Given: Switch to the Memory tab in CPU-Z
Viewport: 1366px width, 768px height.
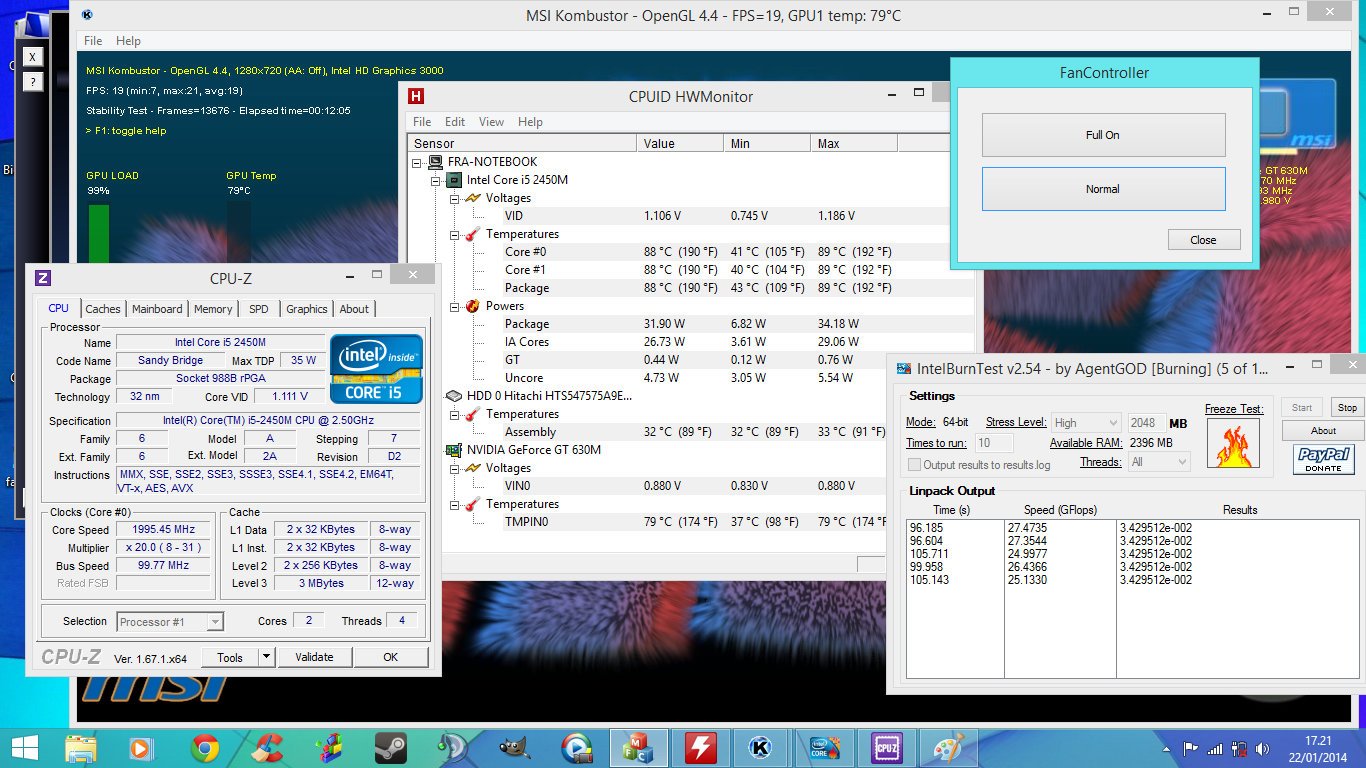Looking at the screenshot, I should click(213, 309).
